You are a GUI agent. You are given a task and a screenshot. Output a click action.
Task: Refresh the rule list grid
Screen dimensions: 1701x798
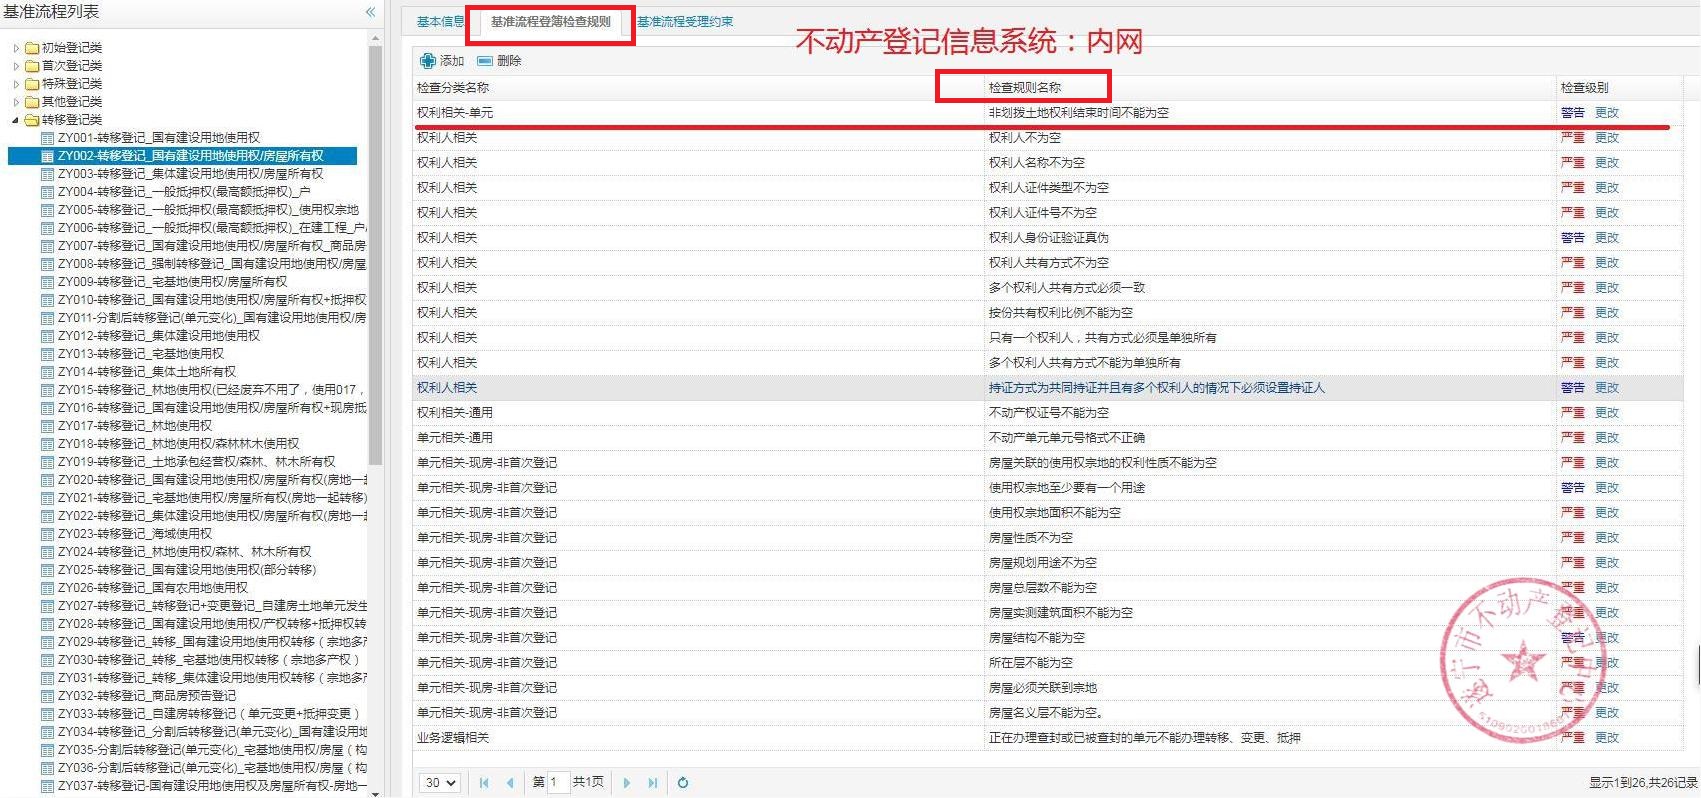pyautogui.click(x=683, y=783)
